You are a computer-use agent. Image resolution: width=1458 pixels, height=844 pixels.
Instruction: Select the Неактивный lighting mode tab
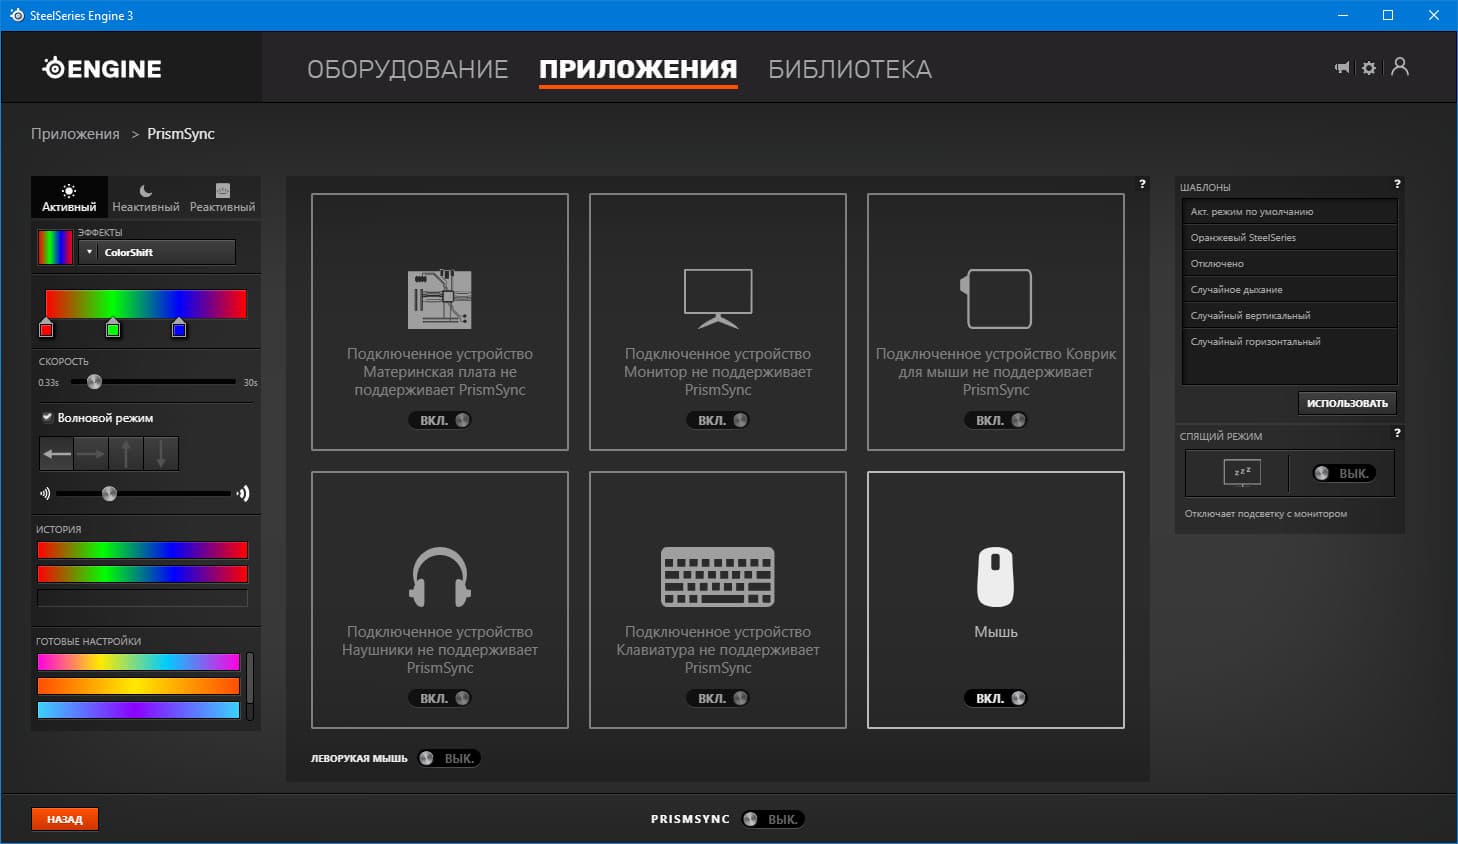pyautogui.click(x=146, y=197)
